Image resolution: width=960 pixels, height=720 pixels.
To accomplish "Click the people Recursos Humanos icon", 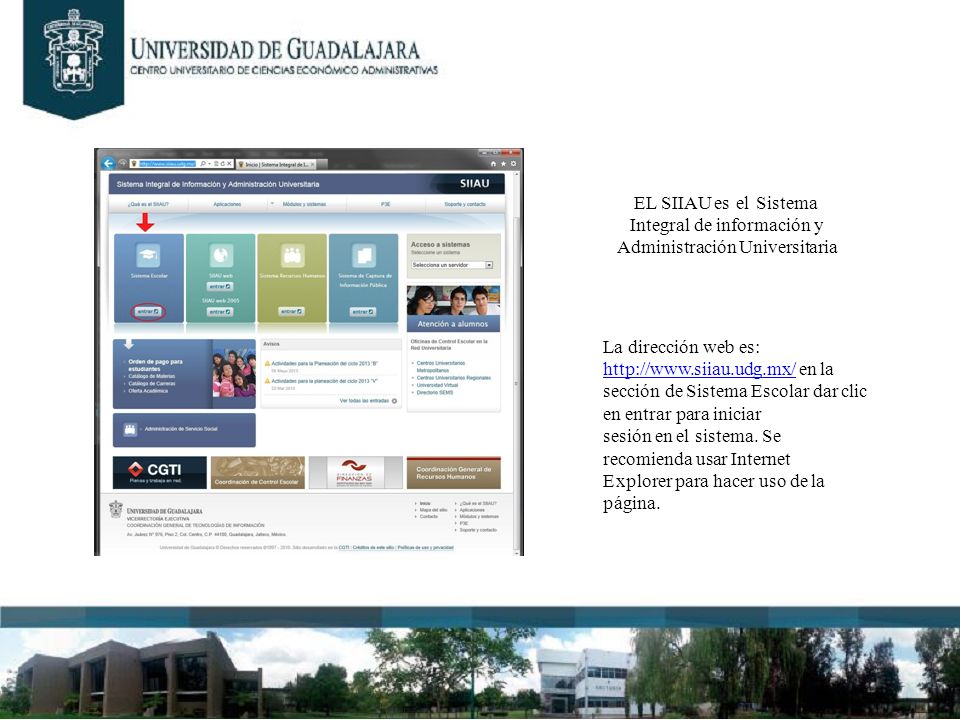I will pyautogui.click(x=292, y=255).
